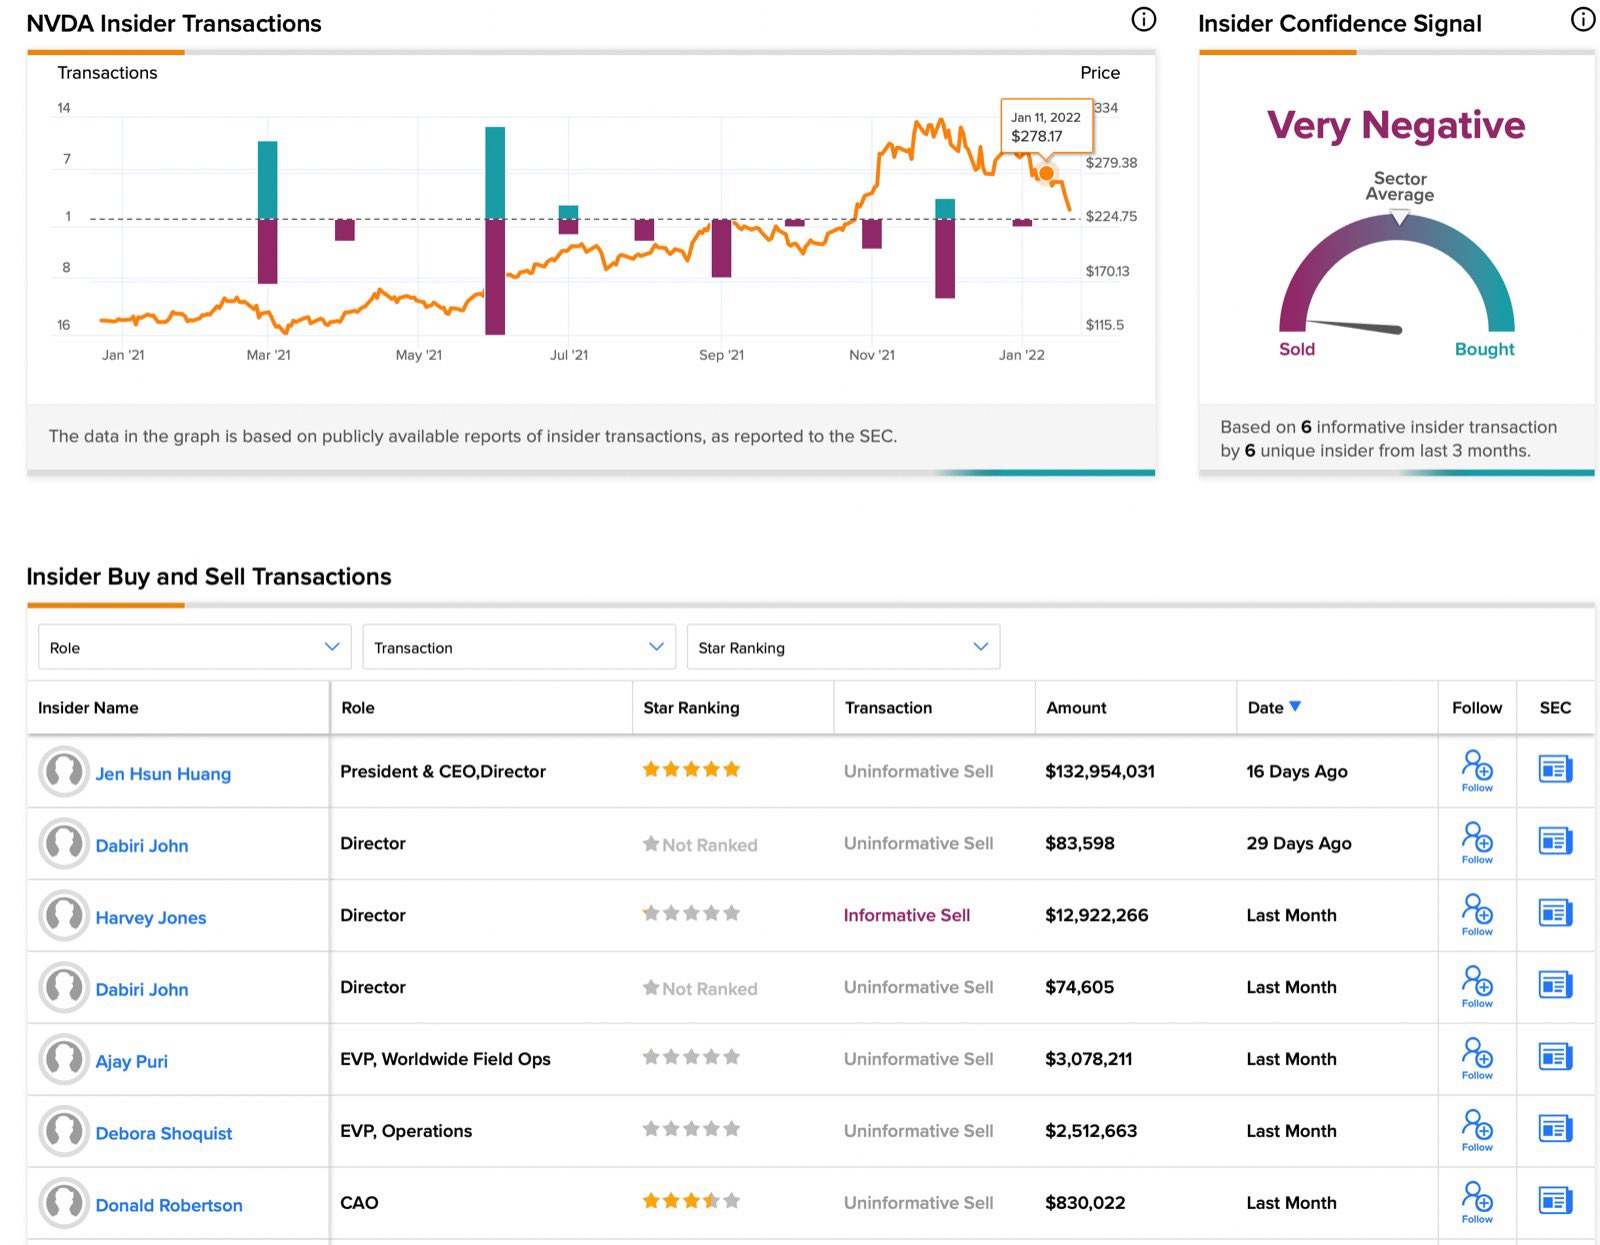Click Ajay Puri avatar

click(x=64, y=1060)
